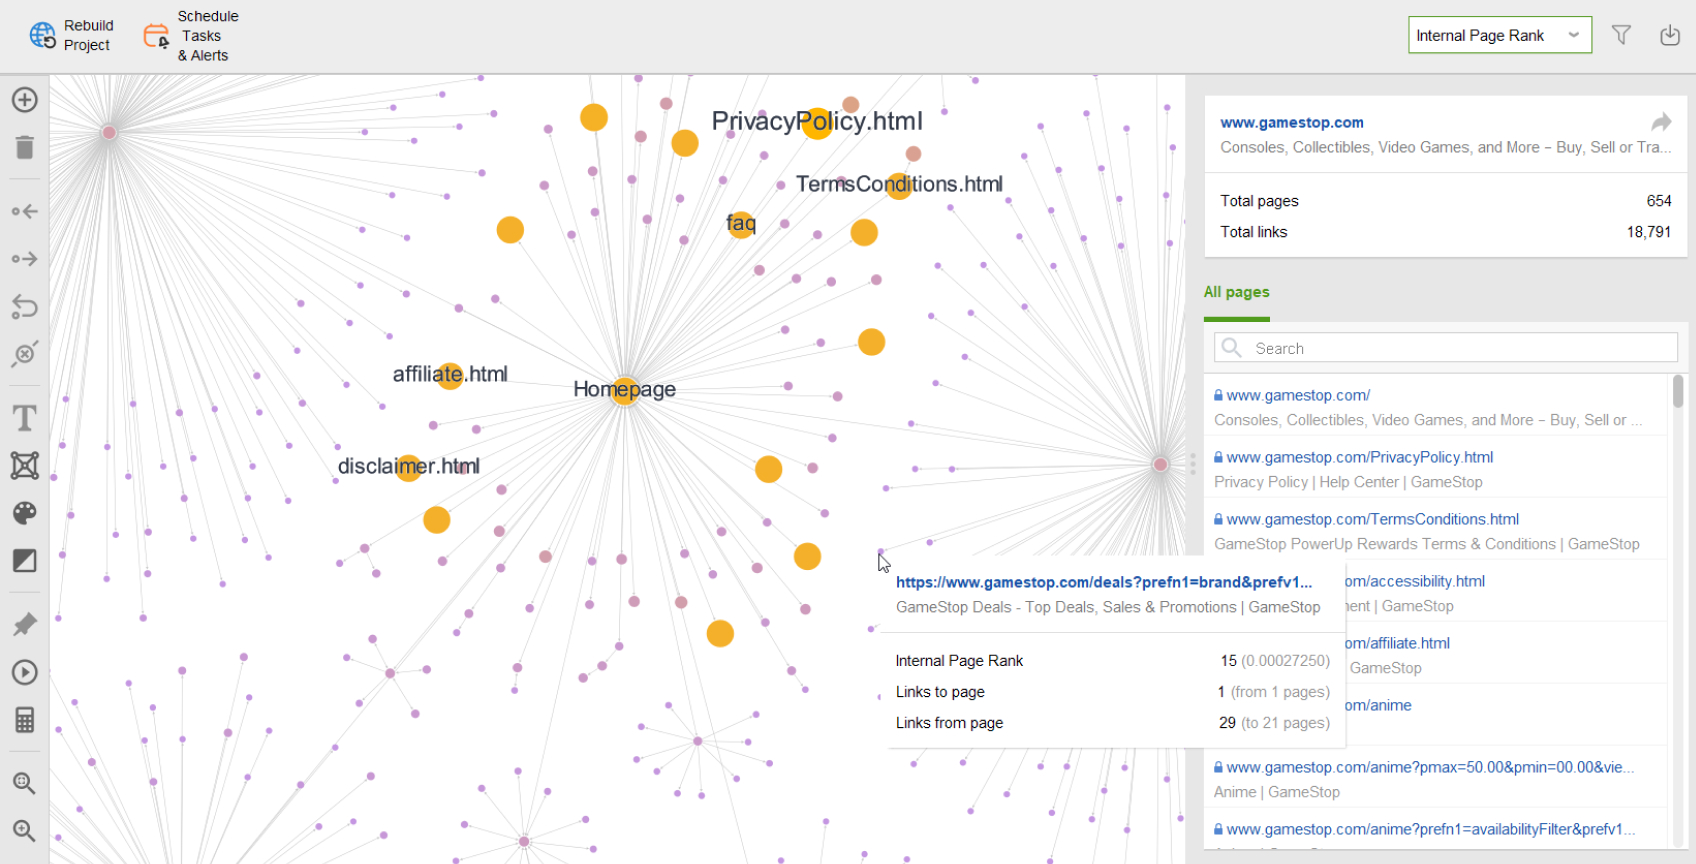
Task: Select the PrivacyPolicy.html graph node
Action: point(817,123)
